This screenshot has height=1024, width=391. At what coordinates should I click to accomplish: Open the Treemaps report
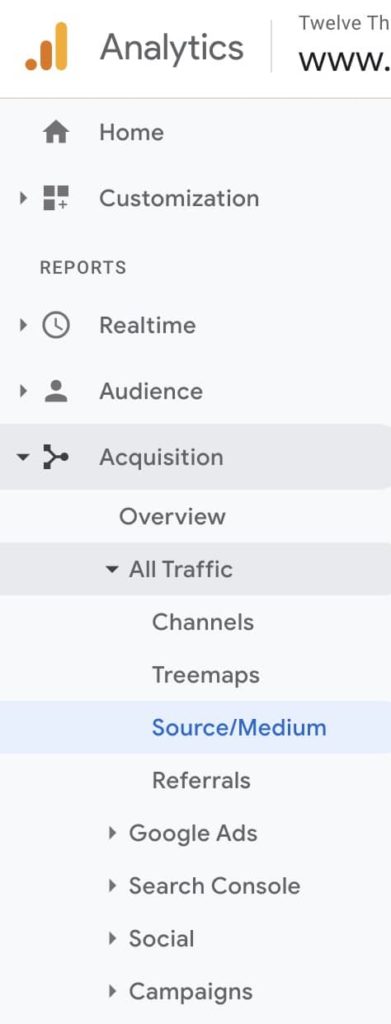point(206,675)
